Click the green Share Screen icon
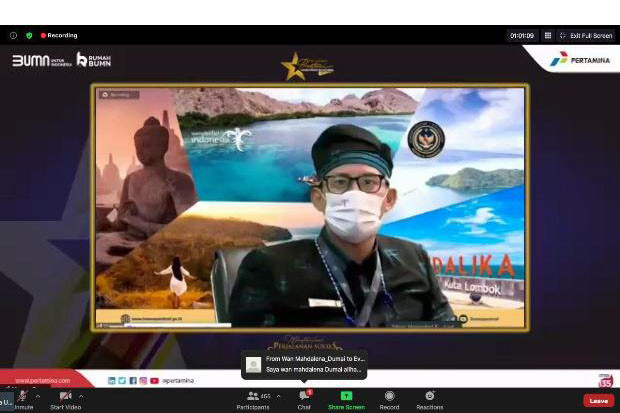620x413 pixels. [x=346, y=396]
